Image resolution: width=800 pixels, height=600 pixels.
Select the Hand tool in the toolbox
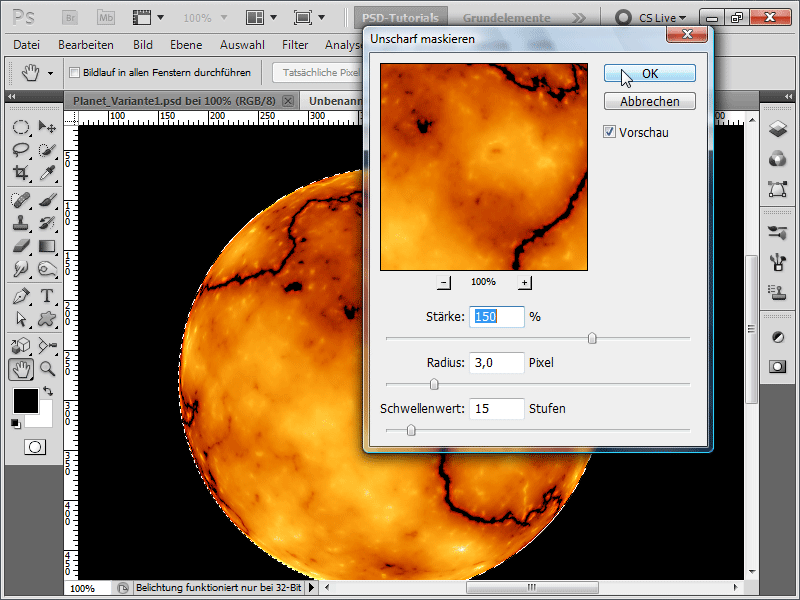pyautogui.click(x=21, y=369)
